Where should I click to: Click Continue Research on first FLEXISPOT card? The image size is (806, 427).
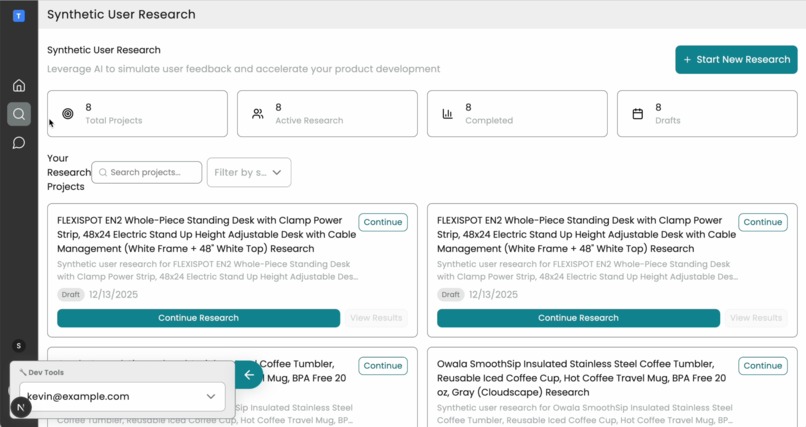click(198, 318)
